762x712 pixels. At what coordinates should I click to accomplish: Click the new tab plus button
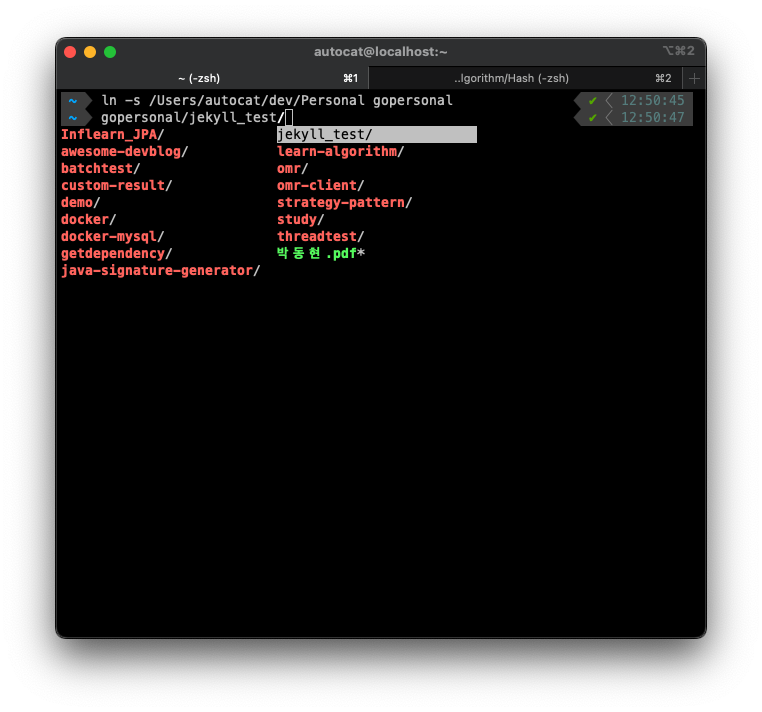click(694, 78)
